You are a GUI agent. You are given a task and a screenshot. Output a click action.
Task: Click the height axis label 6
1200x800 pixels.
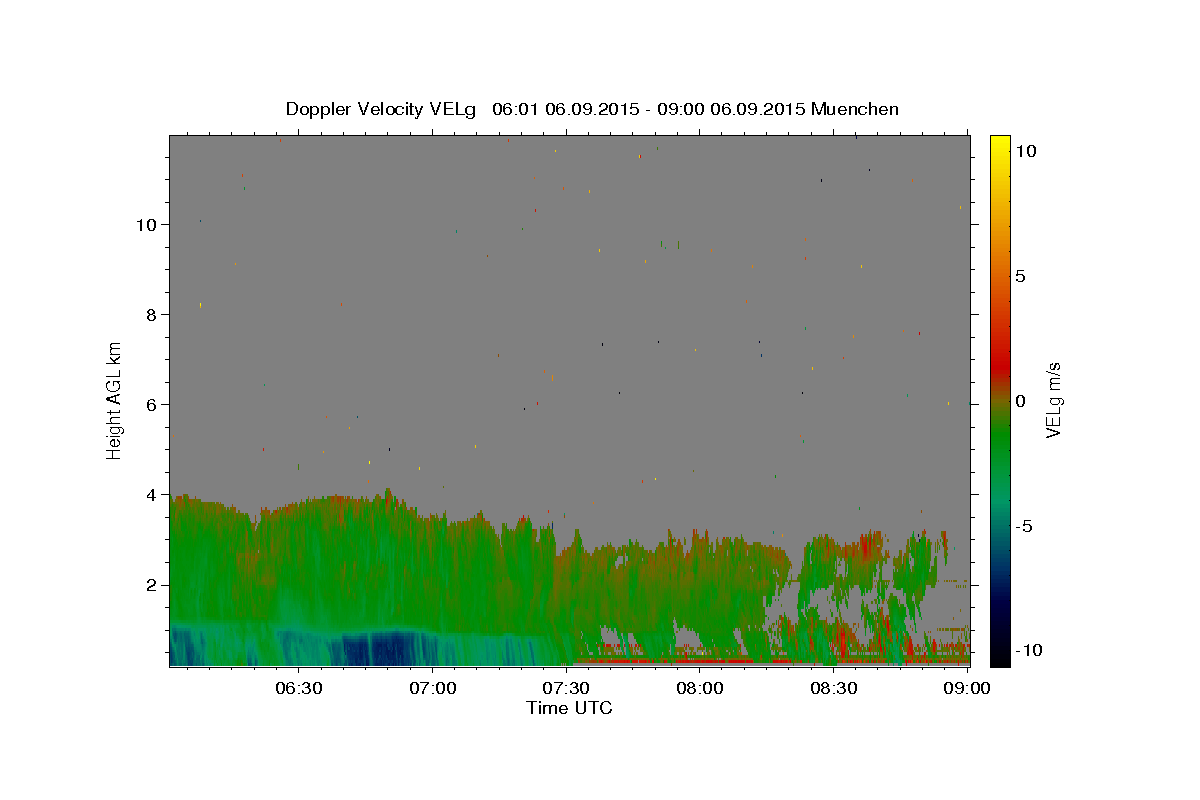click(x=151, y=404)
